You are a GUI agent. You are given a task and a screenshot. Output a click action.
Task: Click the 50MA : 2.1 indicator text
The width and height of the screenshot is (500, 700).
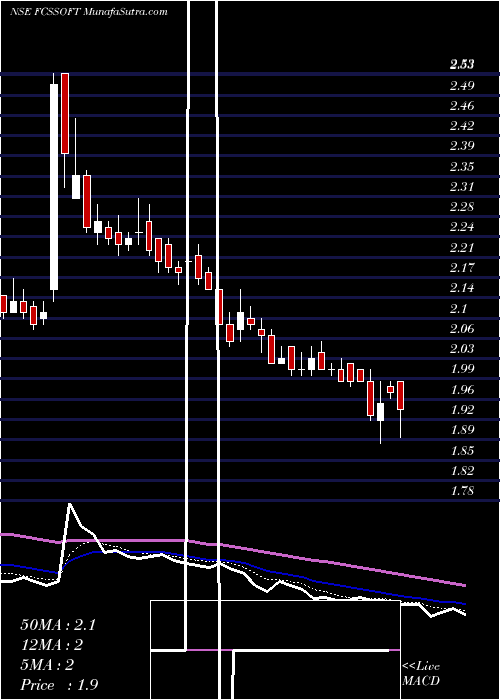58,625
